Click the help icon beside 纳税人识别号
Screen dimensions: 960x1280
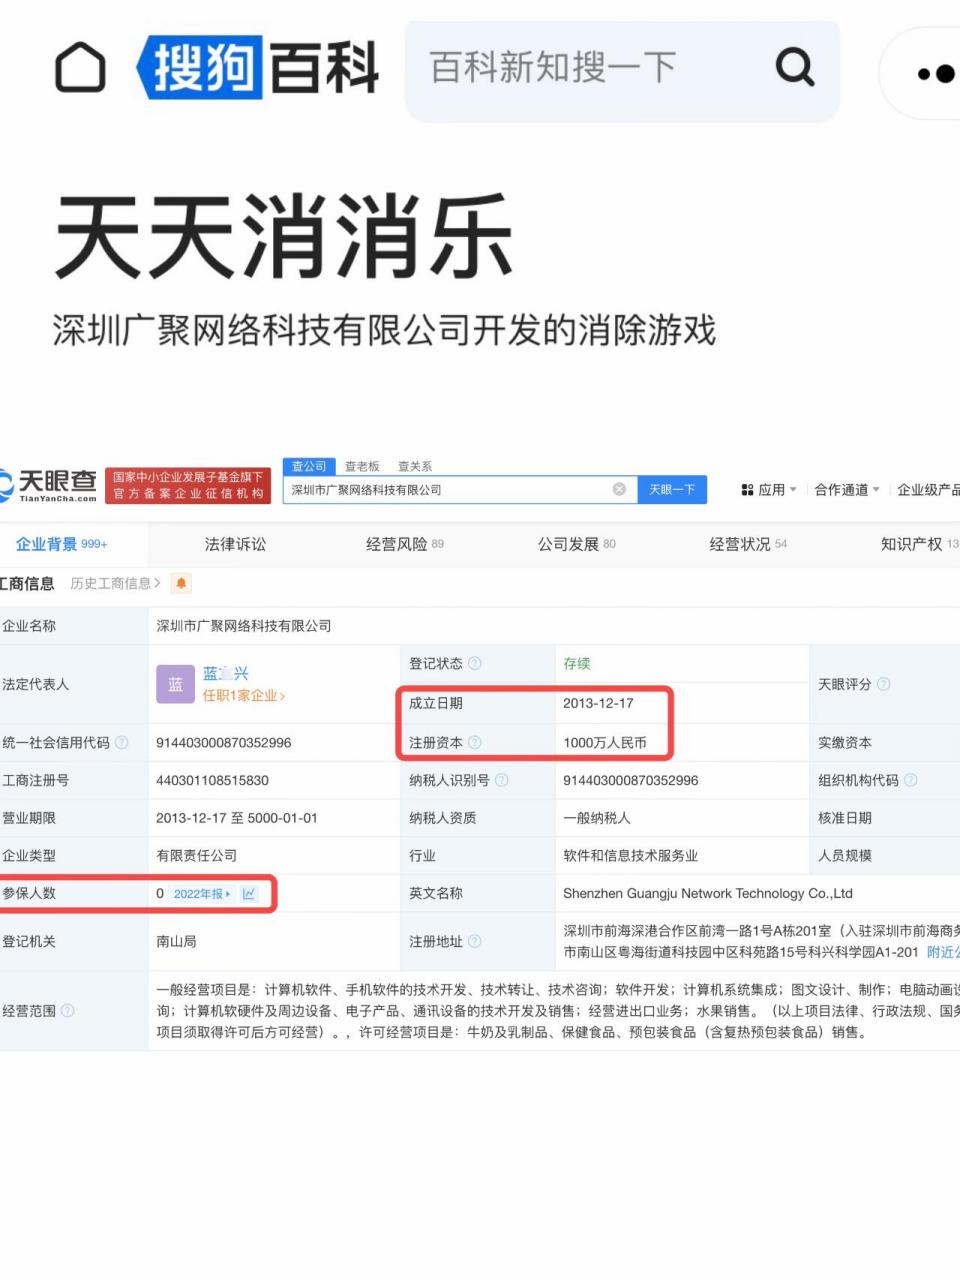[x=502, y=780]
